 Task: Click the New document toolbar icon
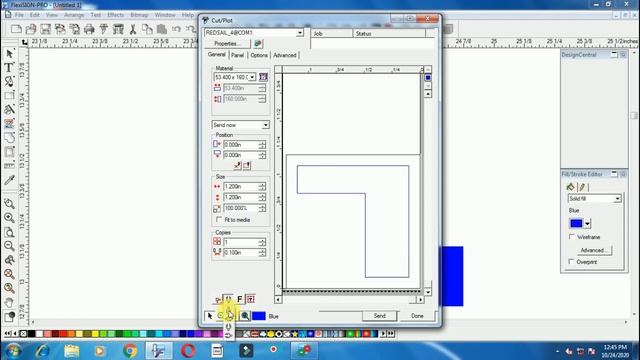point(16,29)
